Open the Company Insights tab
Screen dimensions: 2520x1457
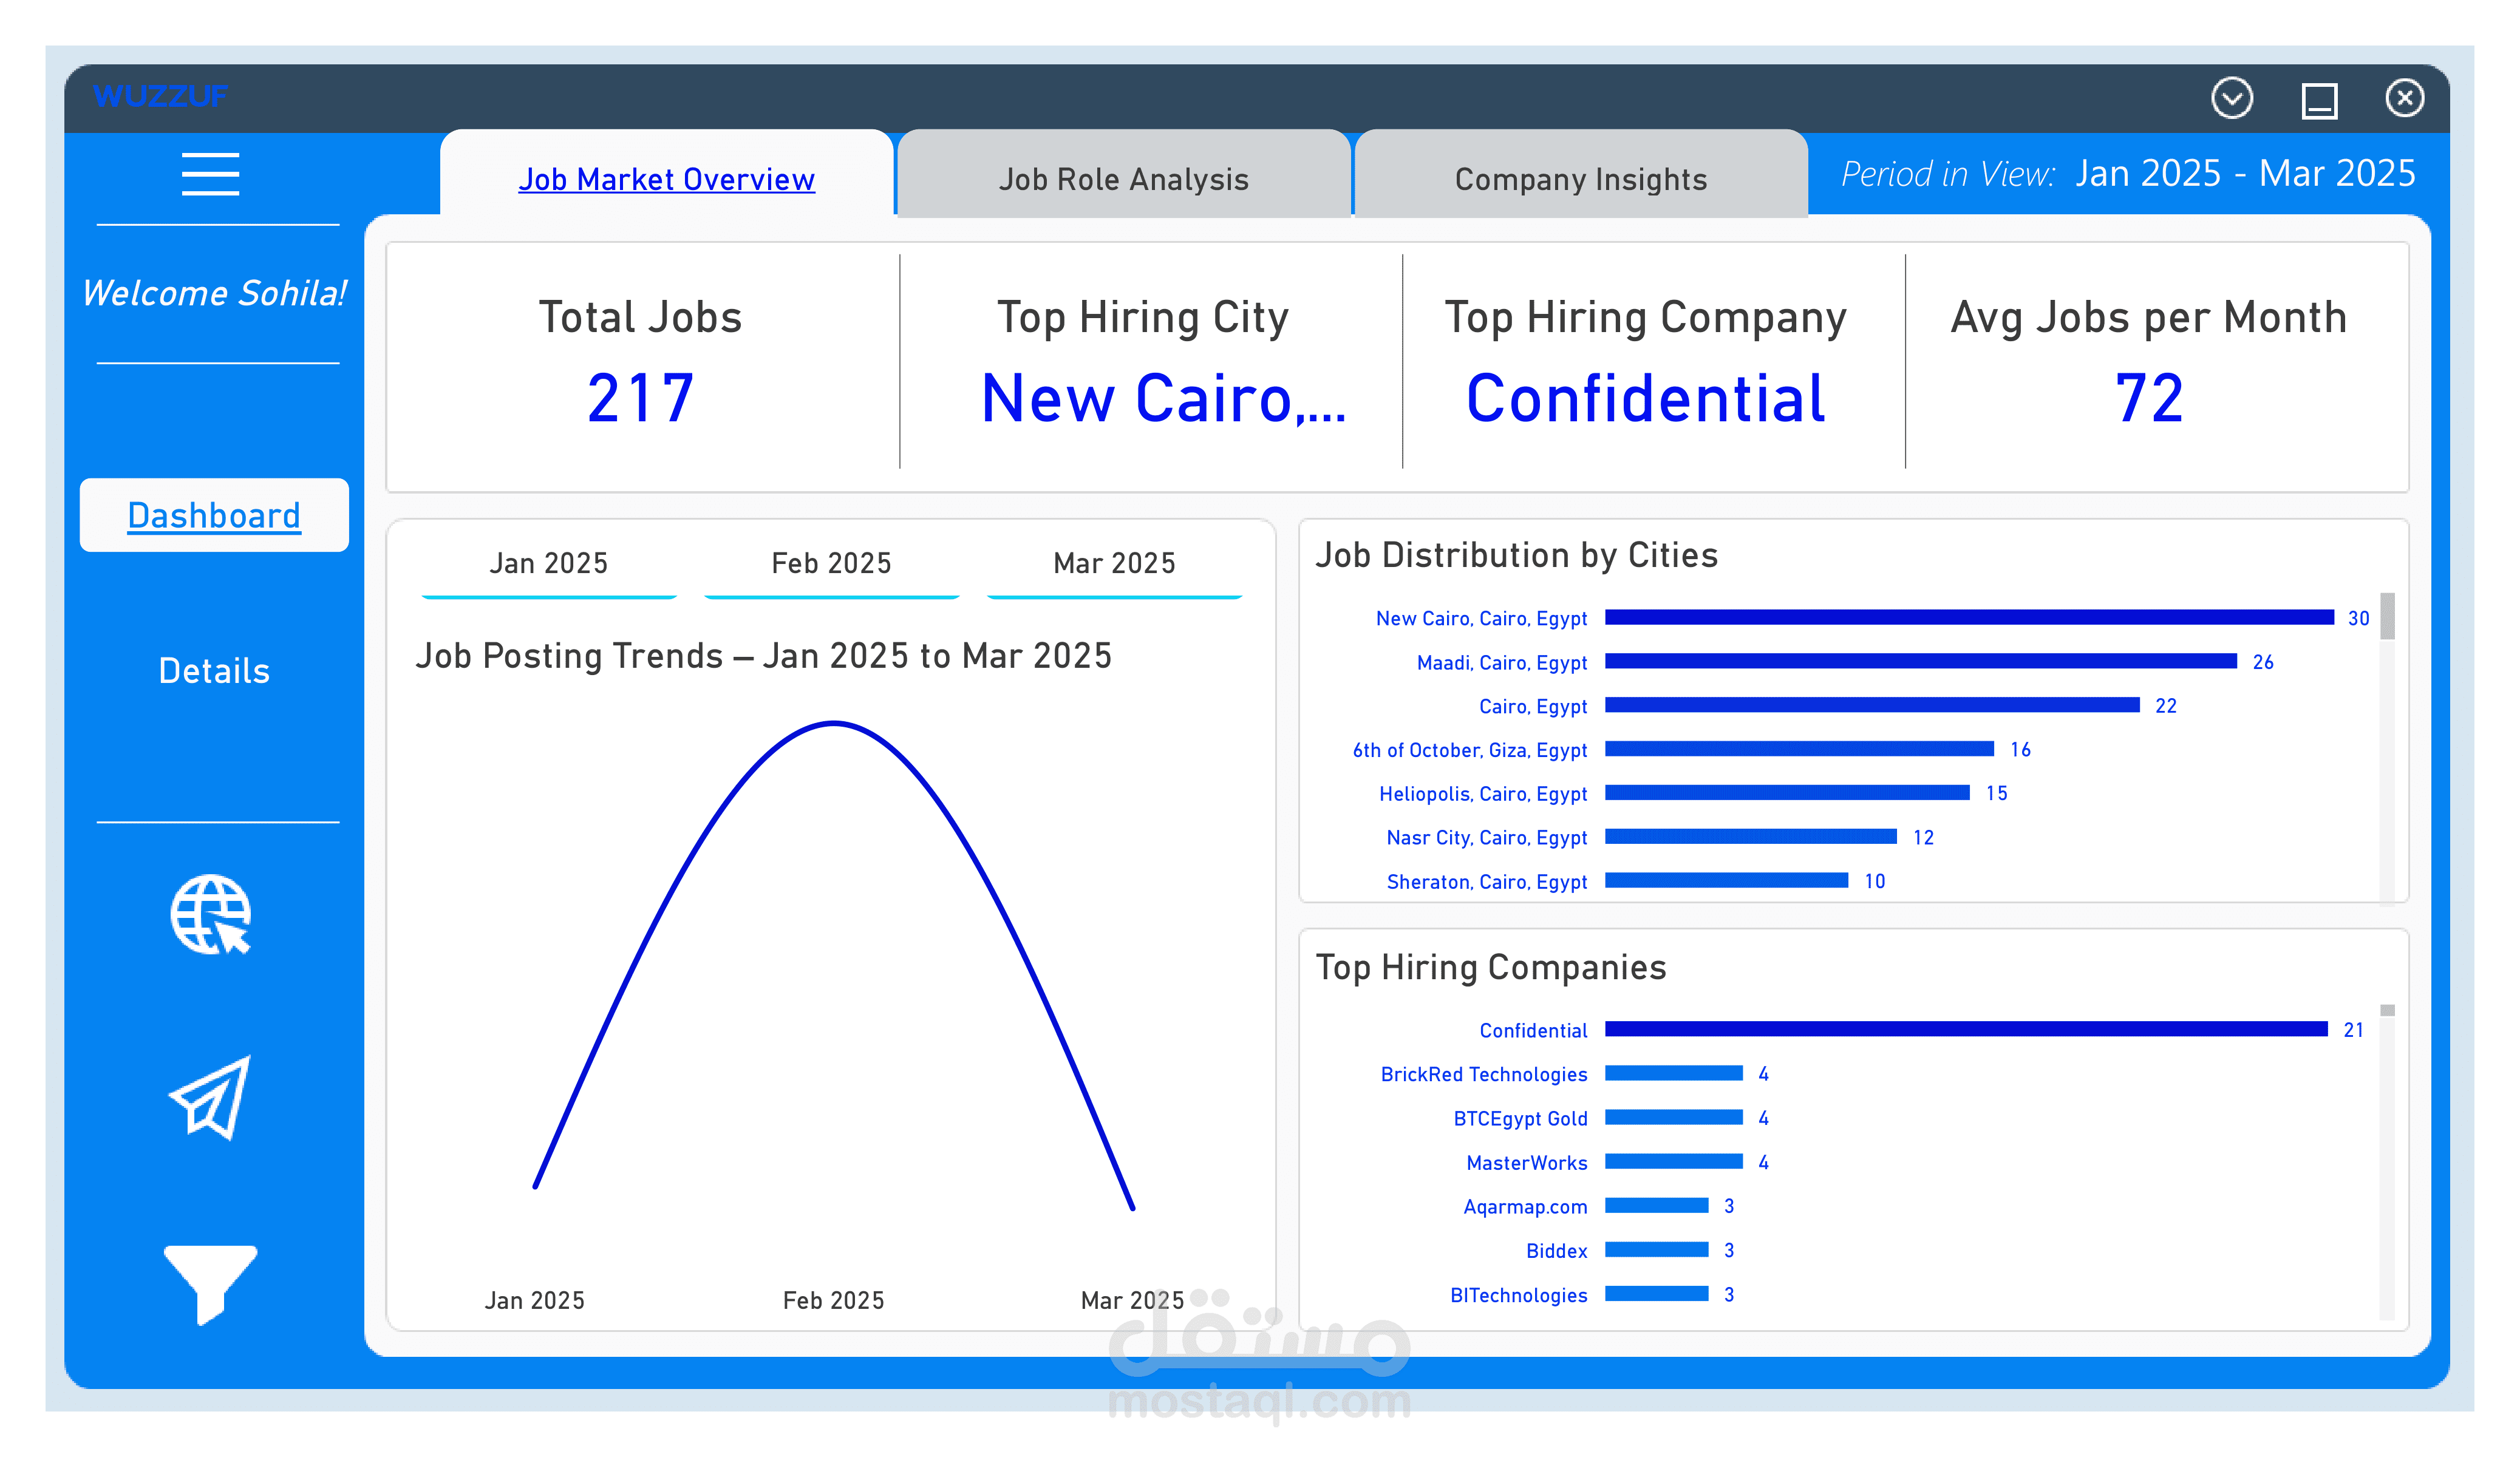[1580, 179]
